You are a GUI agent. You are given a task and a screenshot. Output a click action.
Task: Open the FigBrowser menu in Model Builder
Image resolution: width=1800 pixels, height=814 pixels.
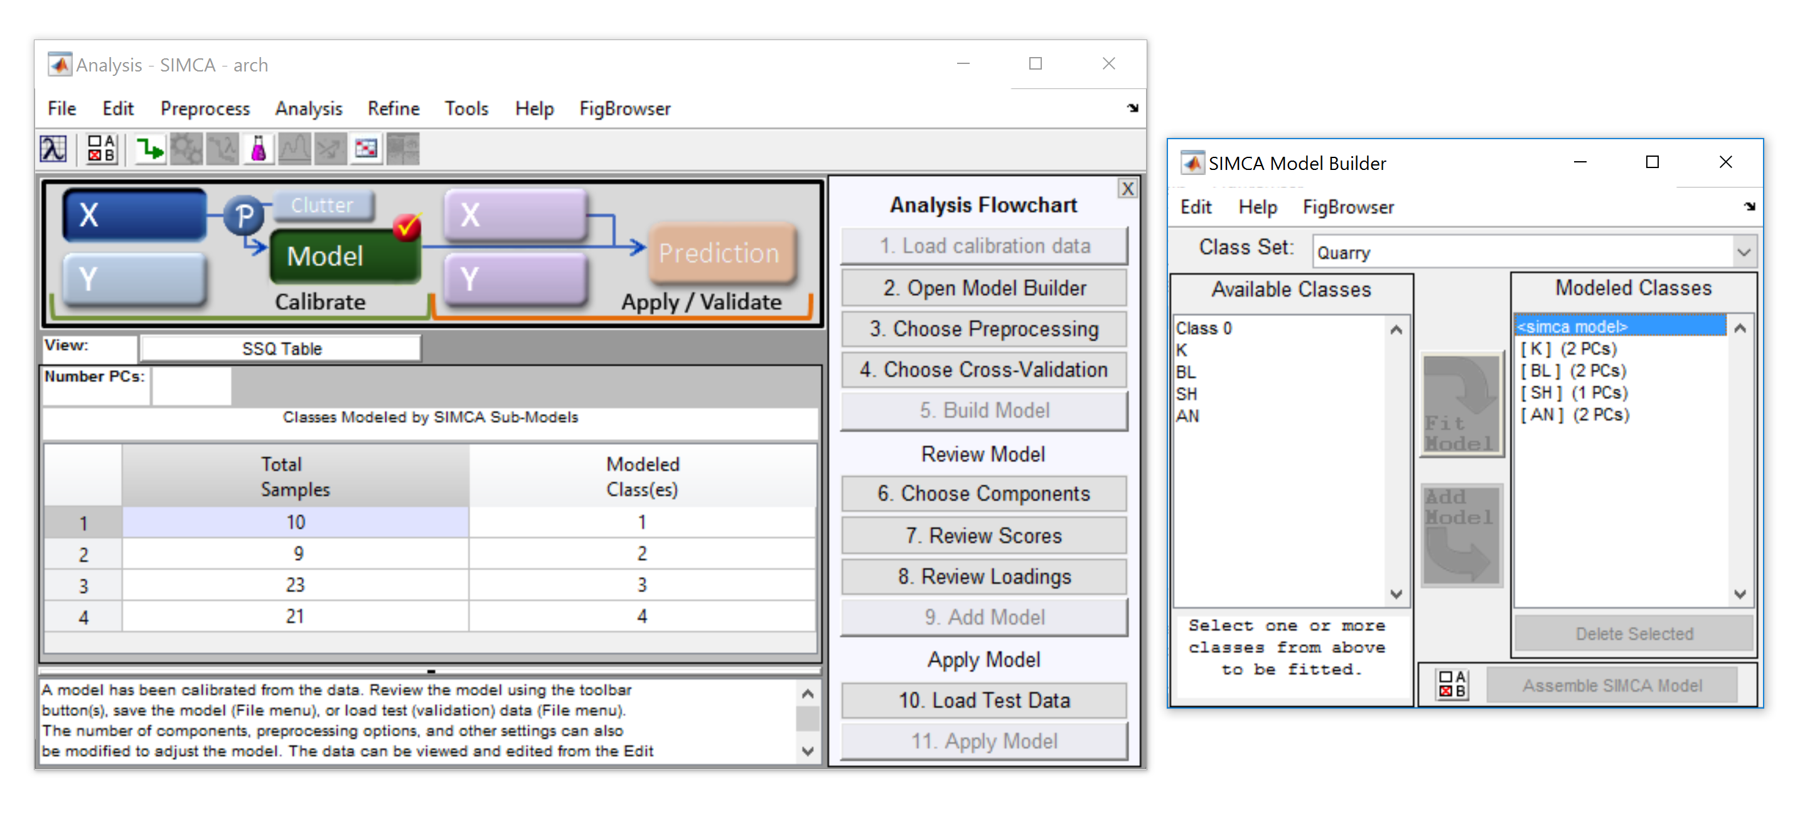(1347, 207)
